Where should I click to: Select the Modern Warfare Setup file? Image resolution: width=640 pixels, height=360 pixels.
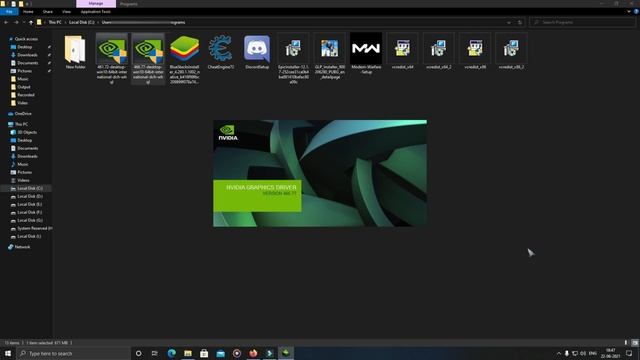click(x=366, y=54)
